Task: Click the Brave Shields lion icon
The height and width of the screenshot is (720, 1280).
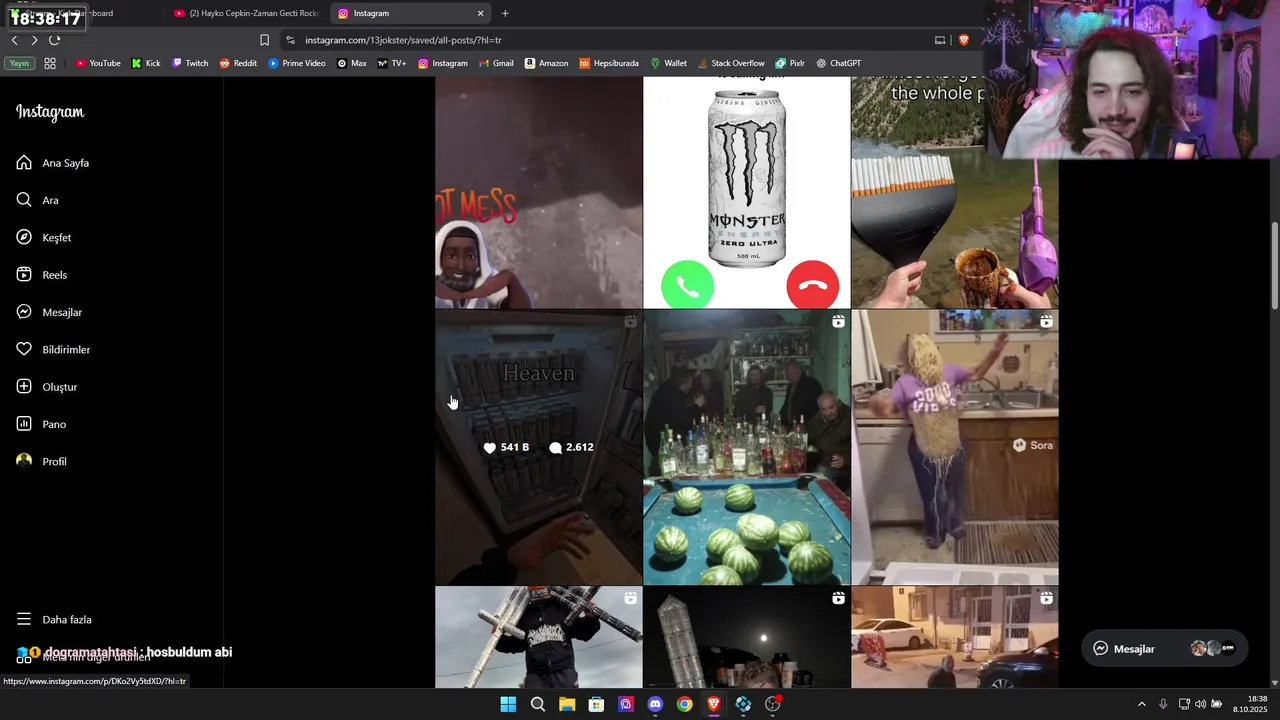Action: [964, 40]
